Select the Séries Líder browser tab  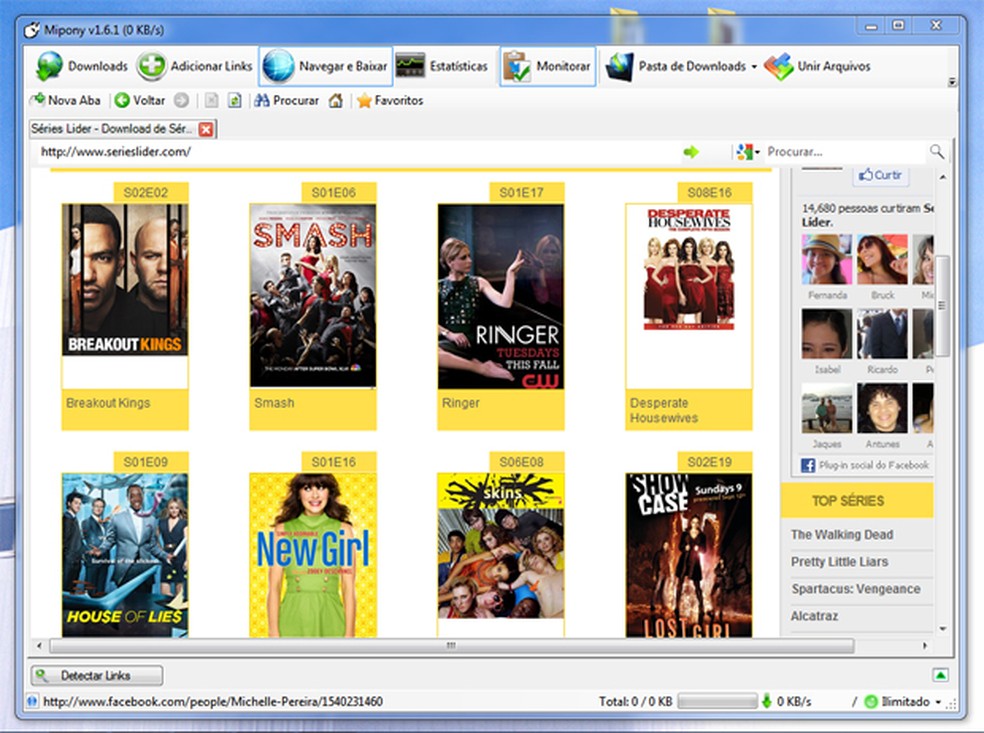coord(112,129)
